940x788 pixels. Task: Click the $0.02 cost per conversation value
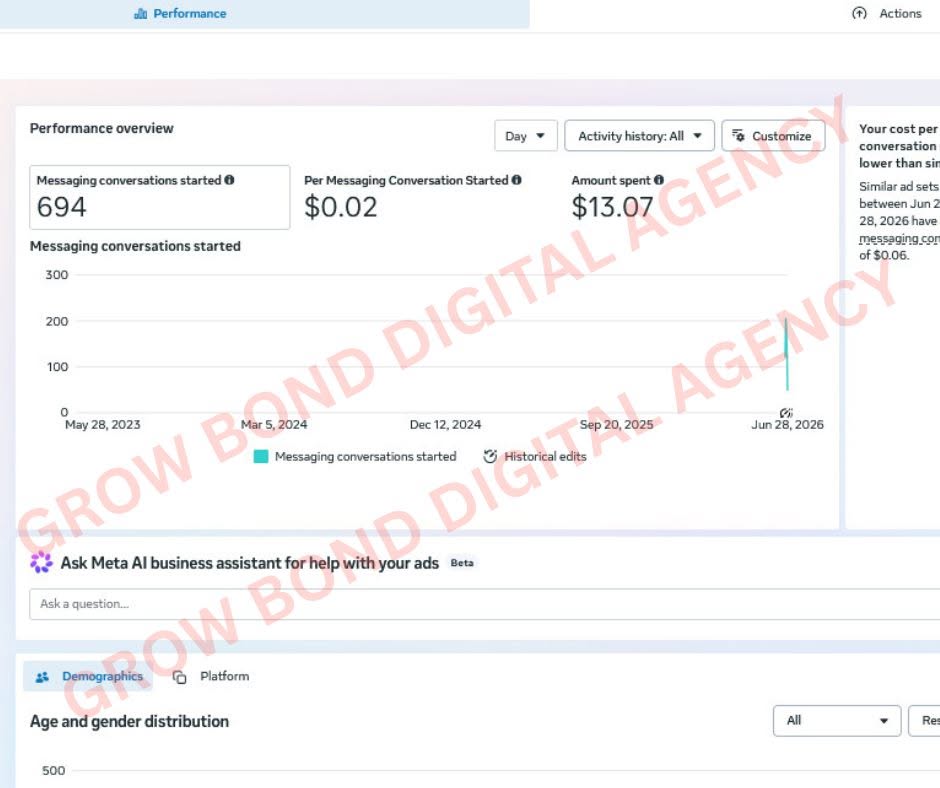341,207
